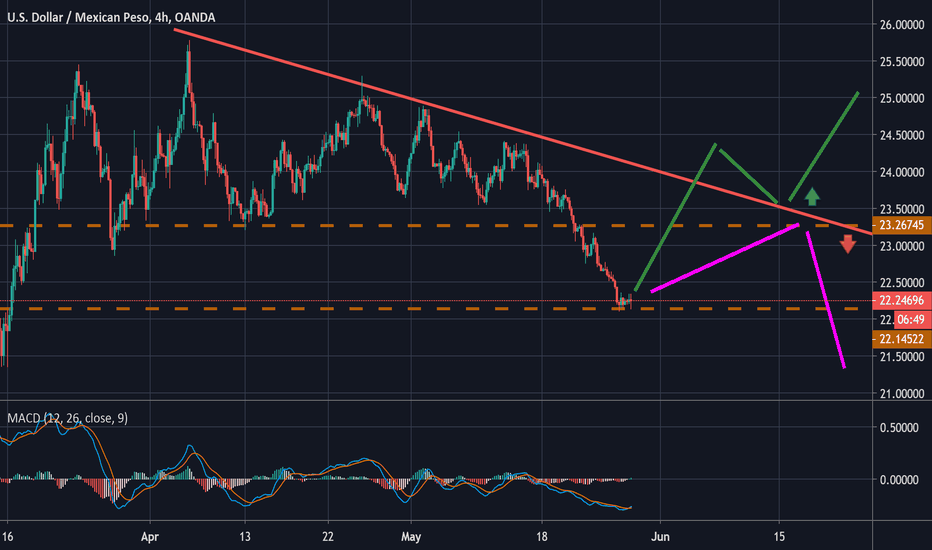Click the 21.50000 price axis label

(902, 356)
